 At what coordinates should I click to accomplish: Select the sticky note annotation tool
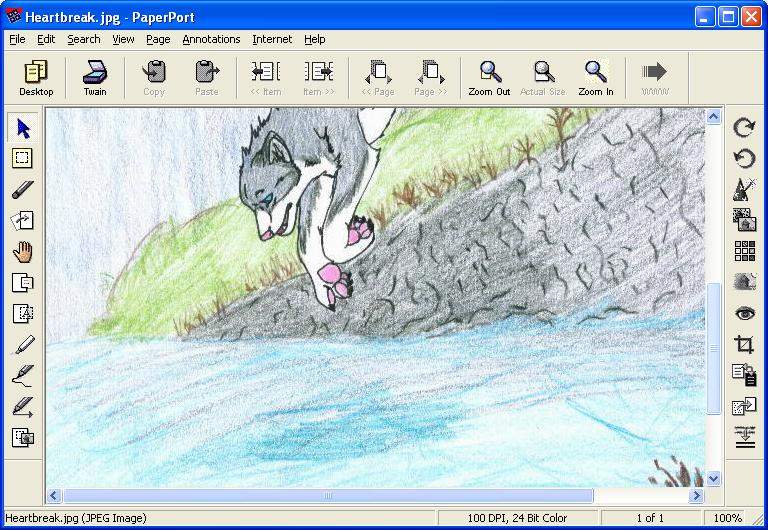point(23,283)
